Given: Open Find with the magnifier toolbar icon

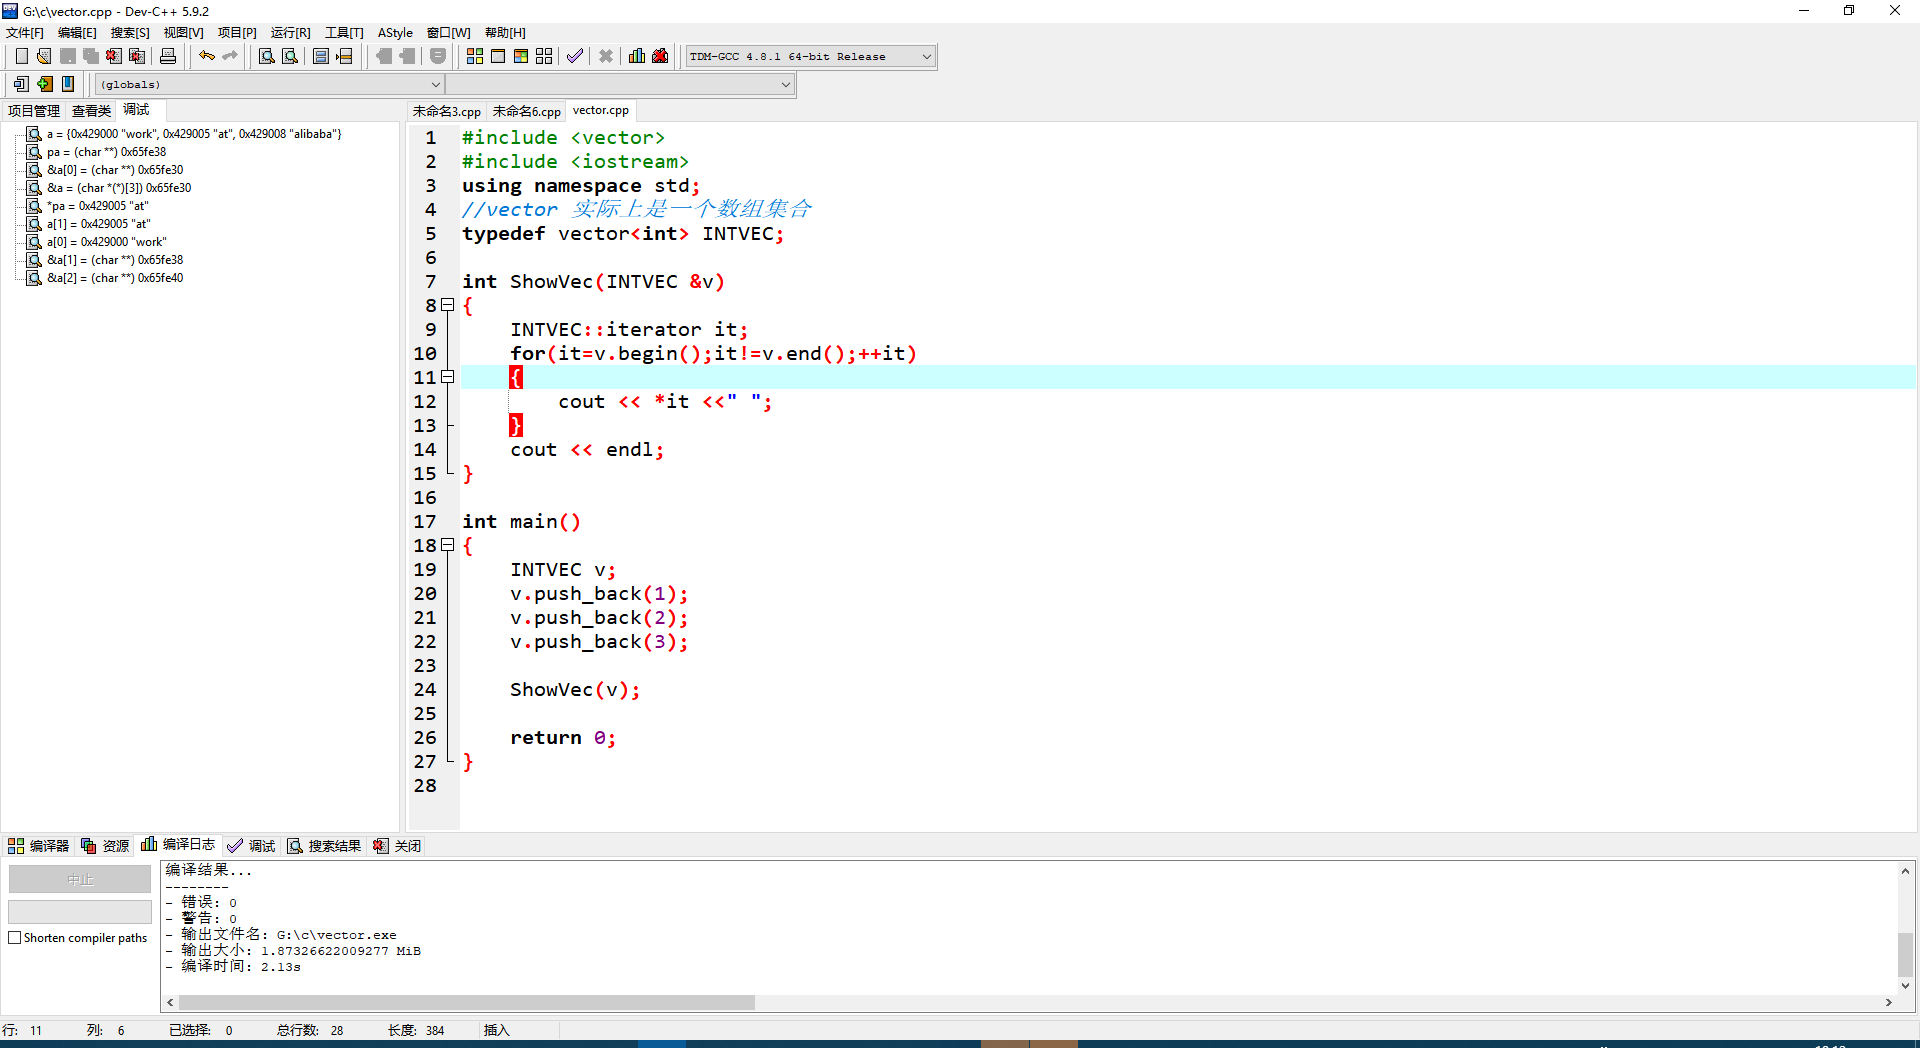Looking at the screenshot, I should [x=267, y=56].
